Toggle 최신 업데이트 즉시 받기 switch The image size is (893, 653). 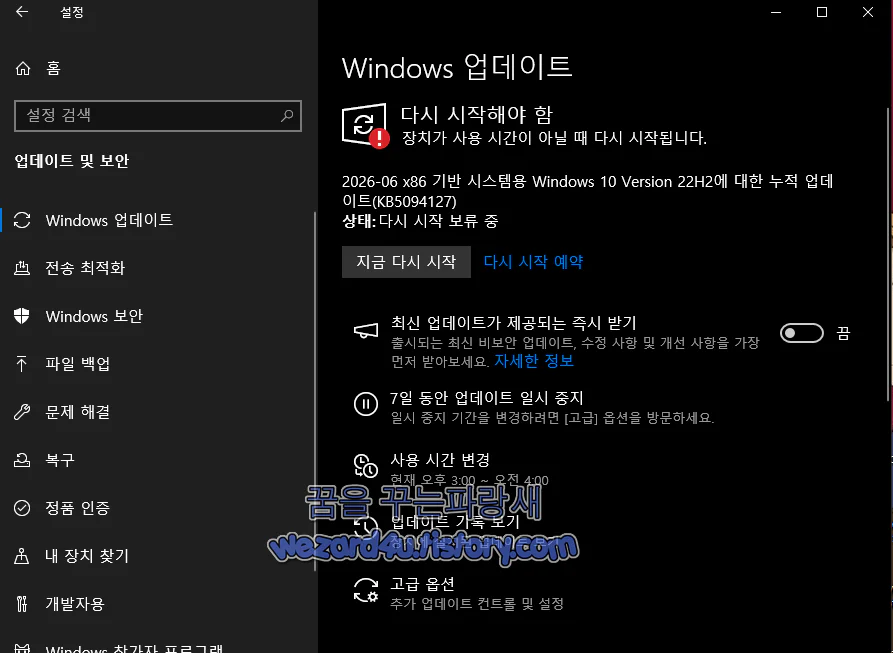[x=801, y=333]
